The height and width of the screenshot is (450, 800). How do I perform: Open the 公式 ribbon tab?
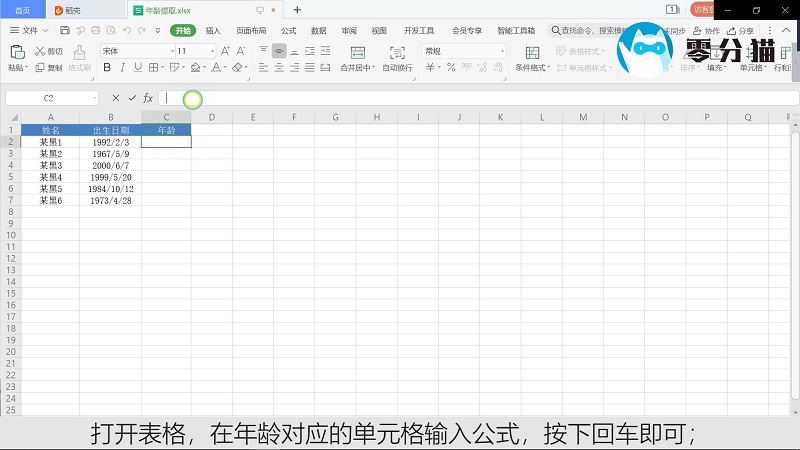click(x=289, y=31)
